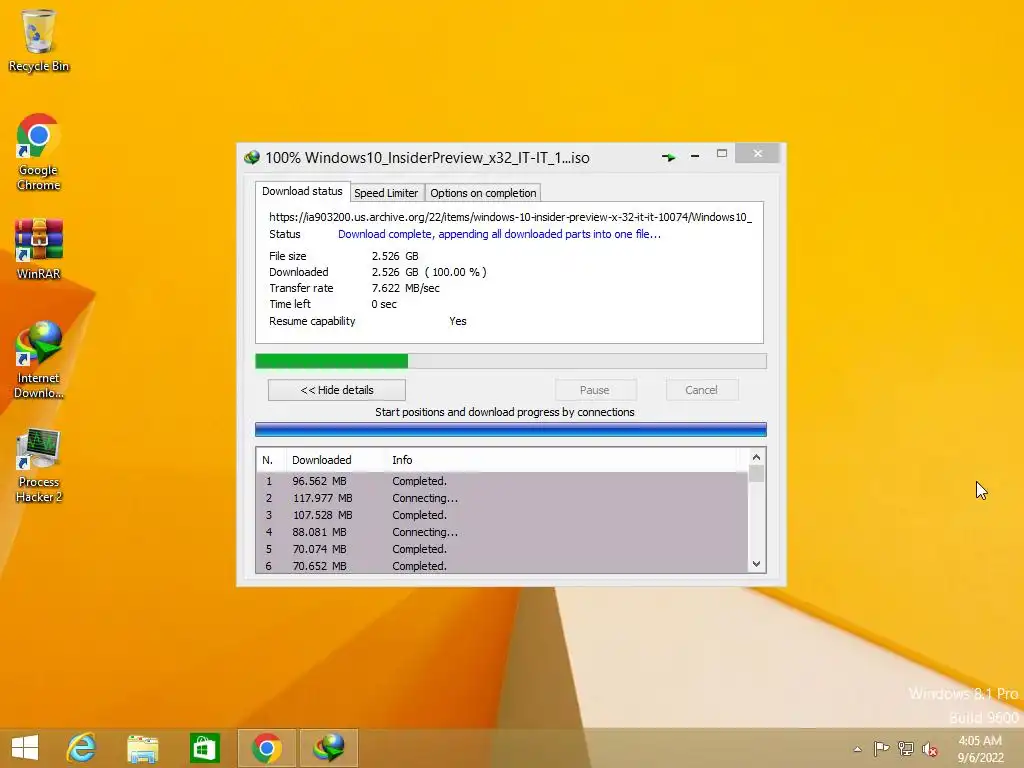This screenshot has width=1024, height=768.
Task: Open the network tray icon
Action: (x=906, y=748)
